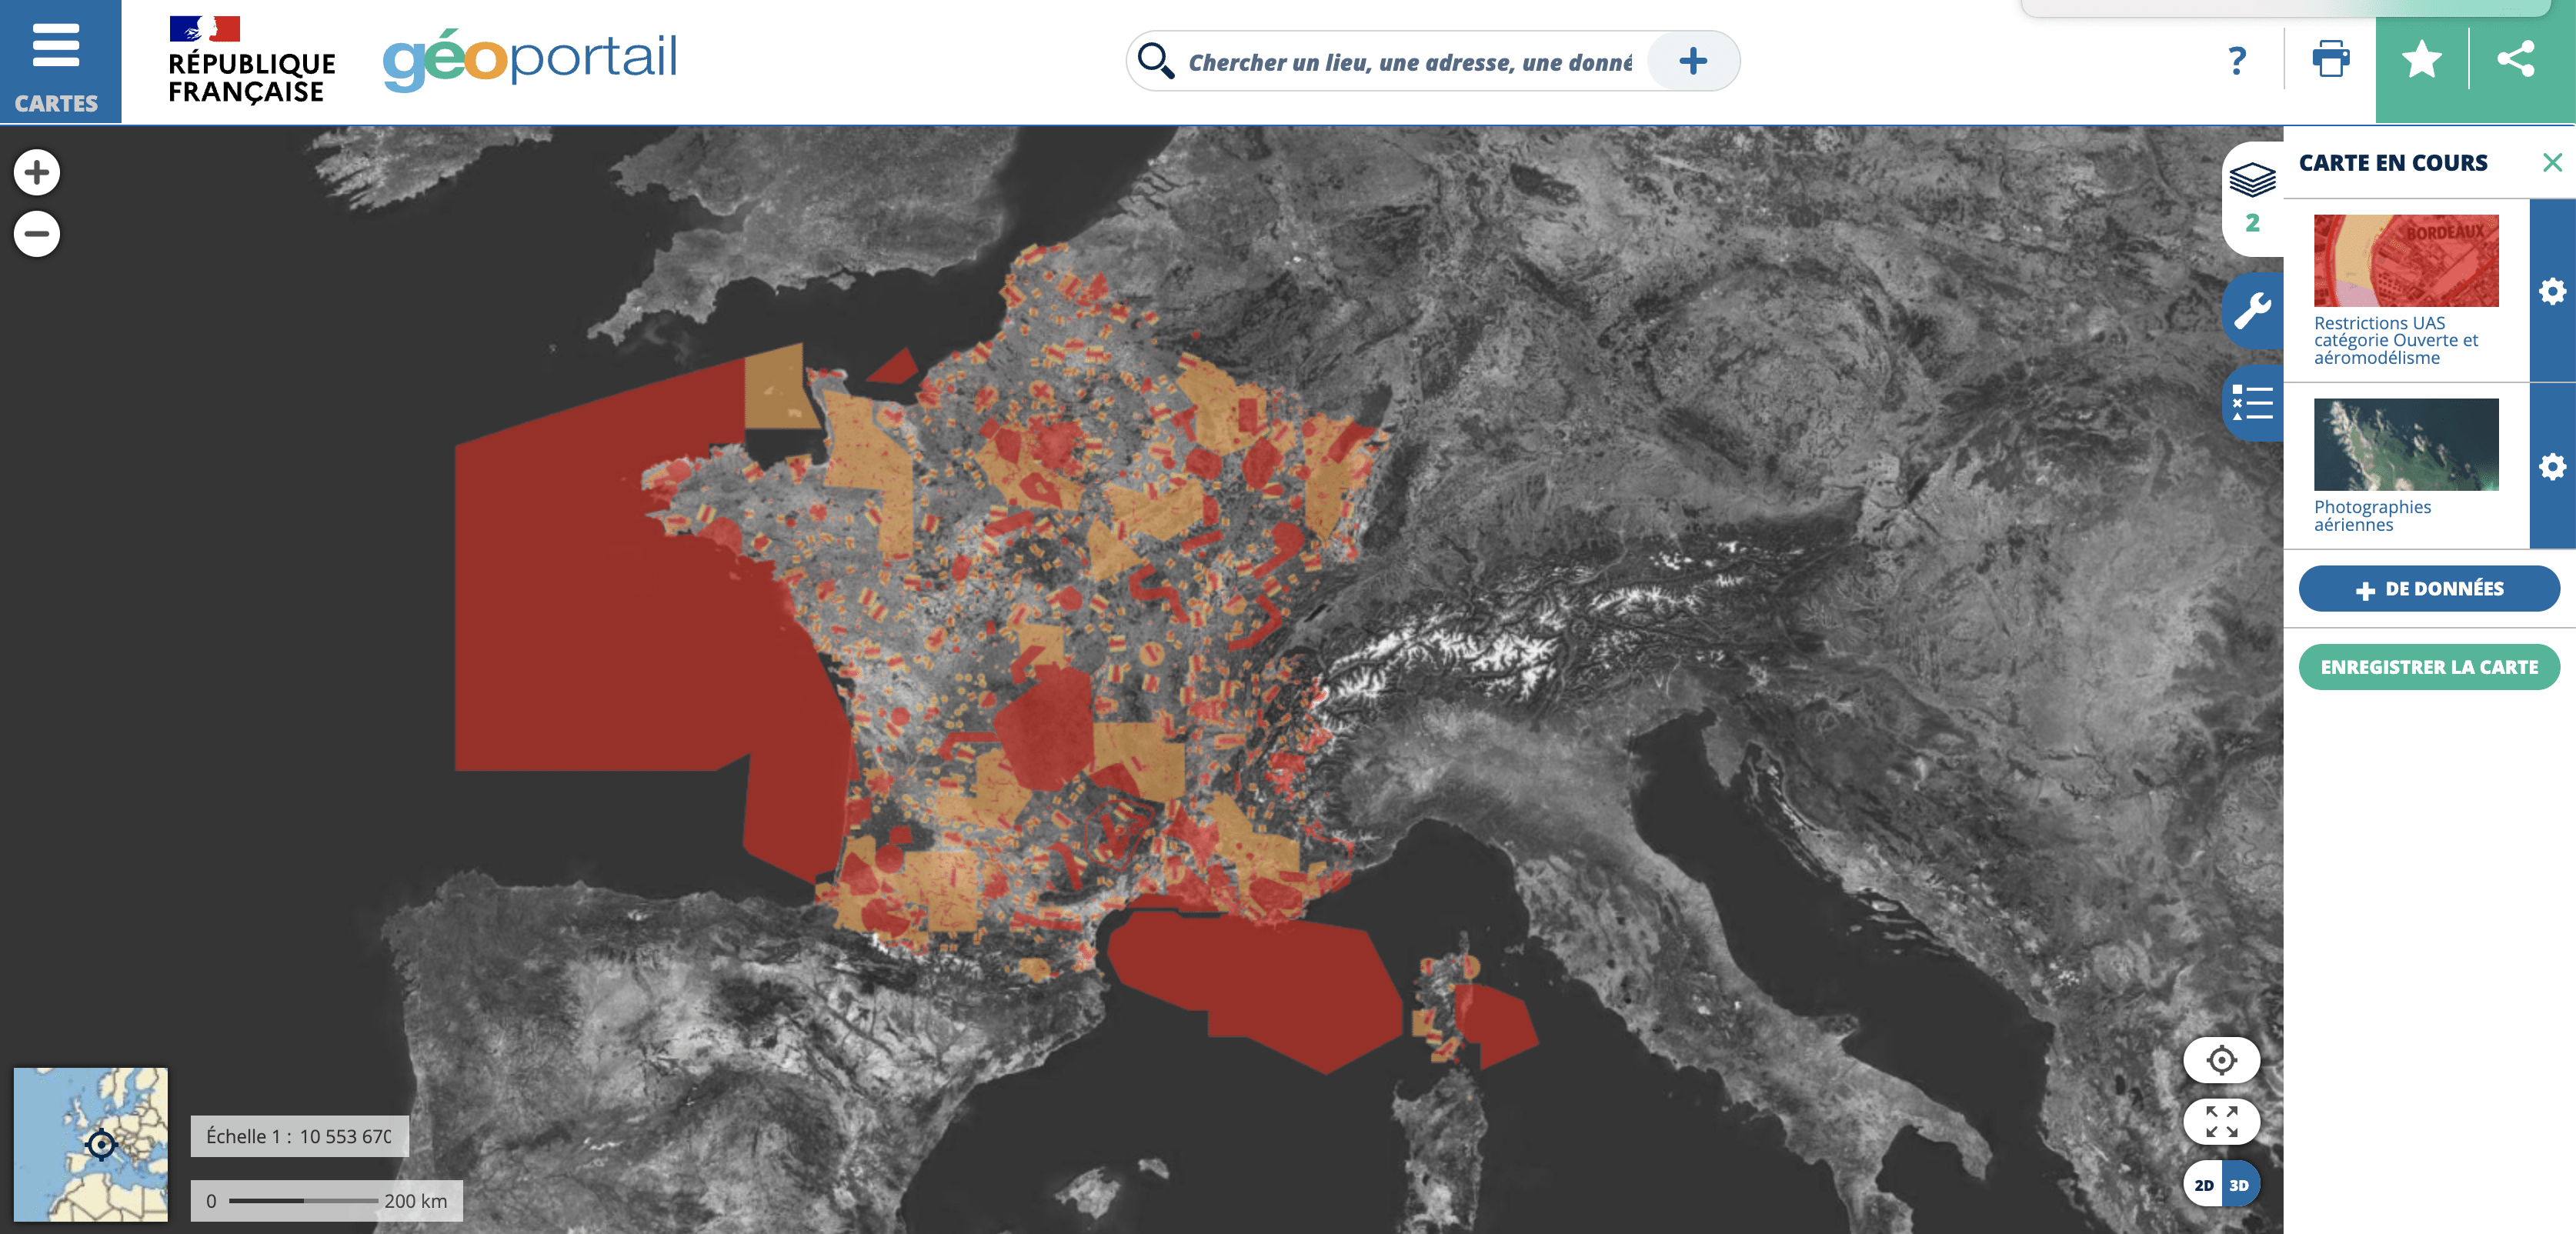Click the République Française logo

point(251,61)
